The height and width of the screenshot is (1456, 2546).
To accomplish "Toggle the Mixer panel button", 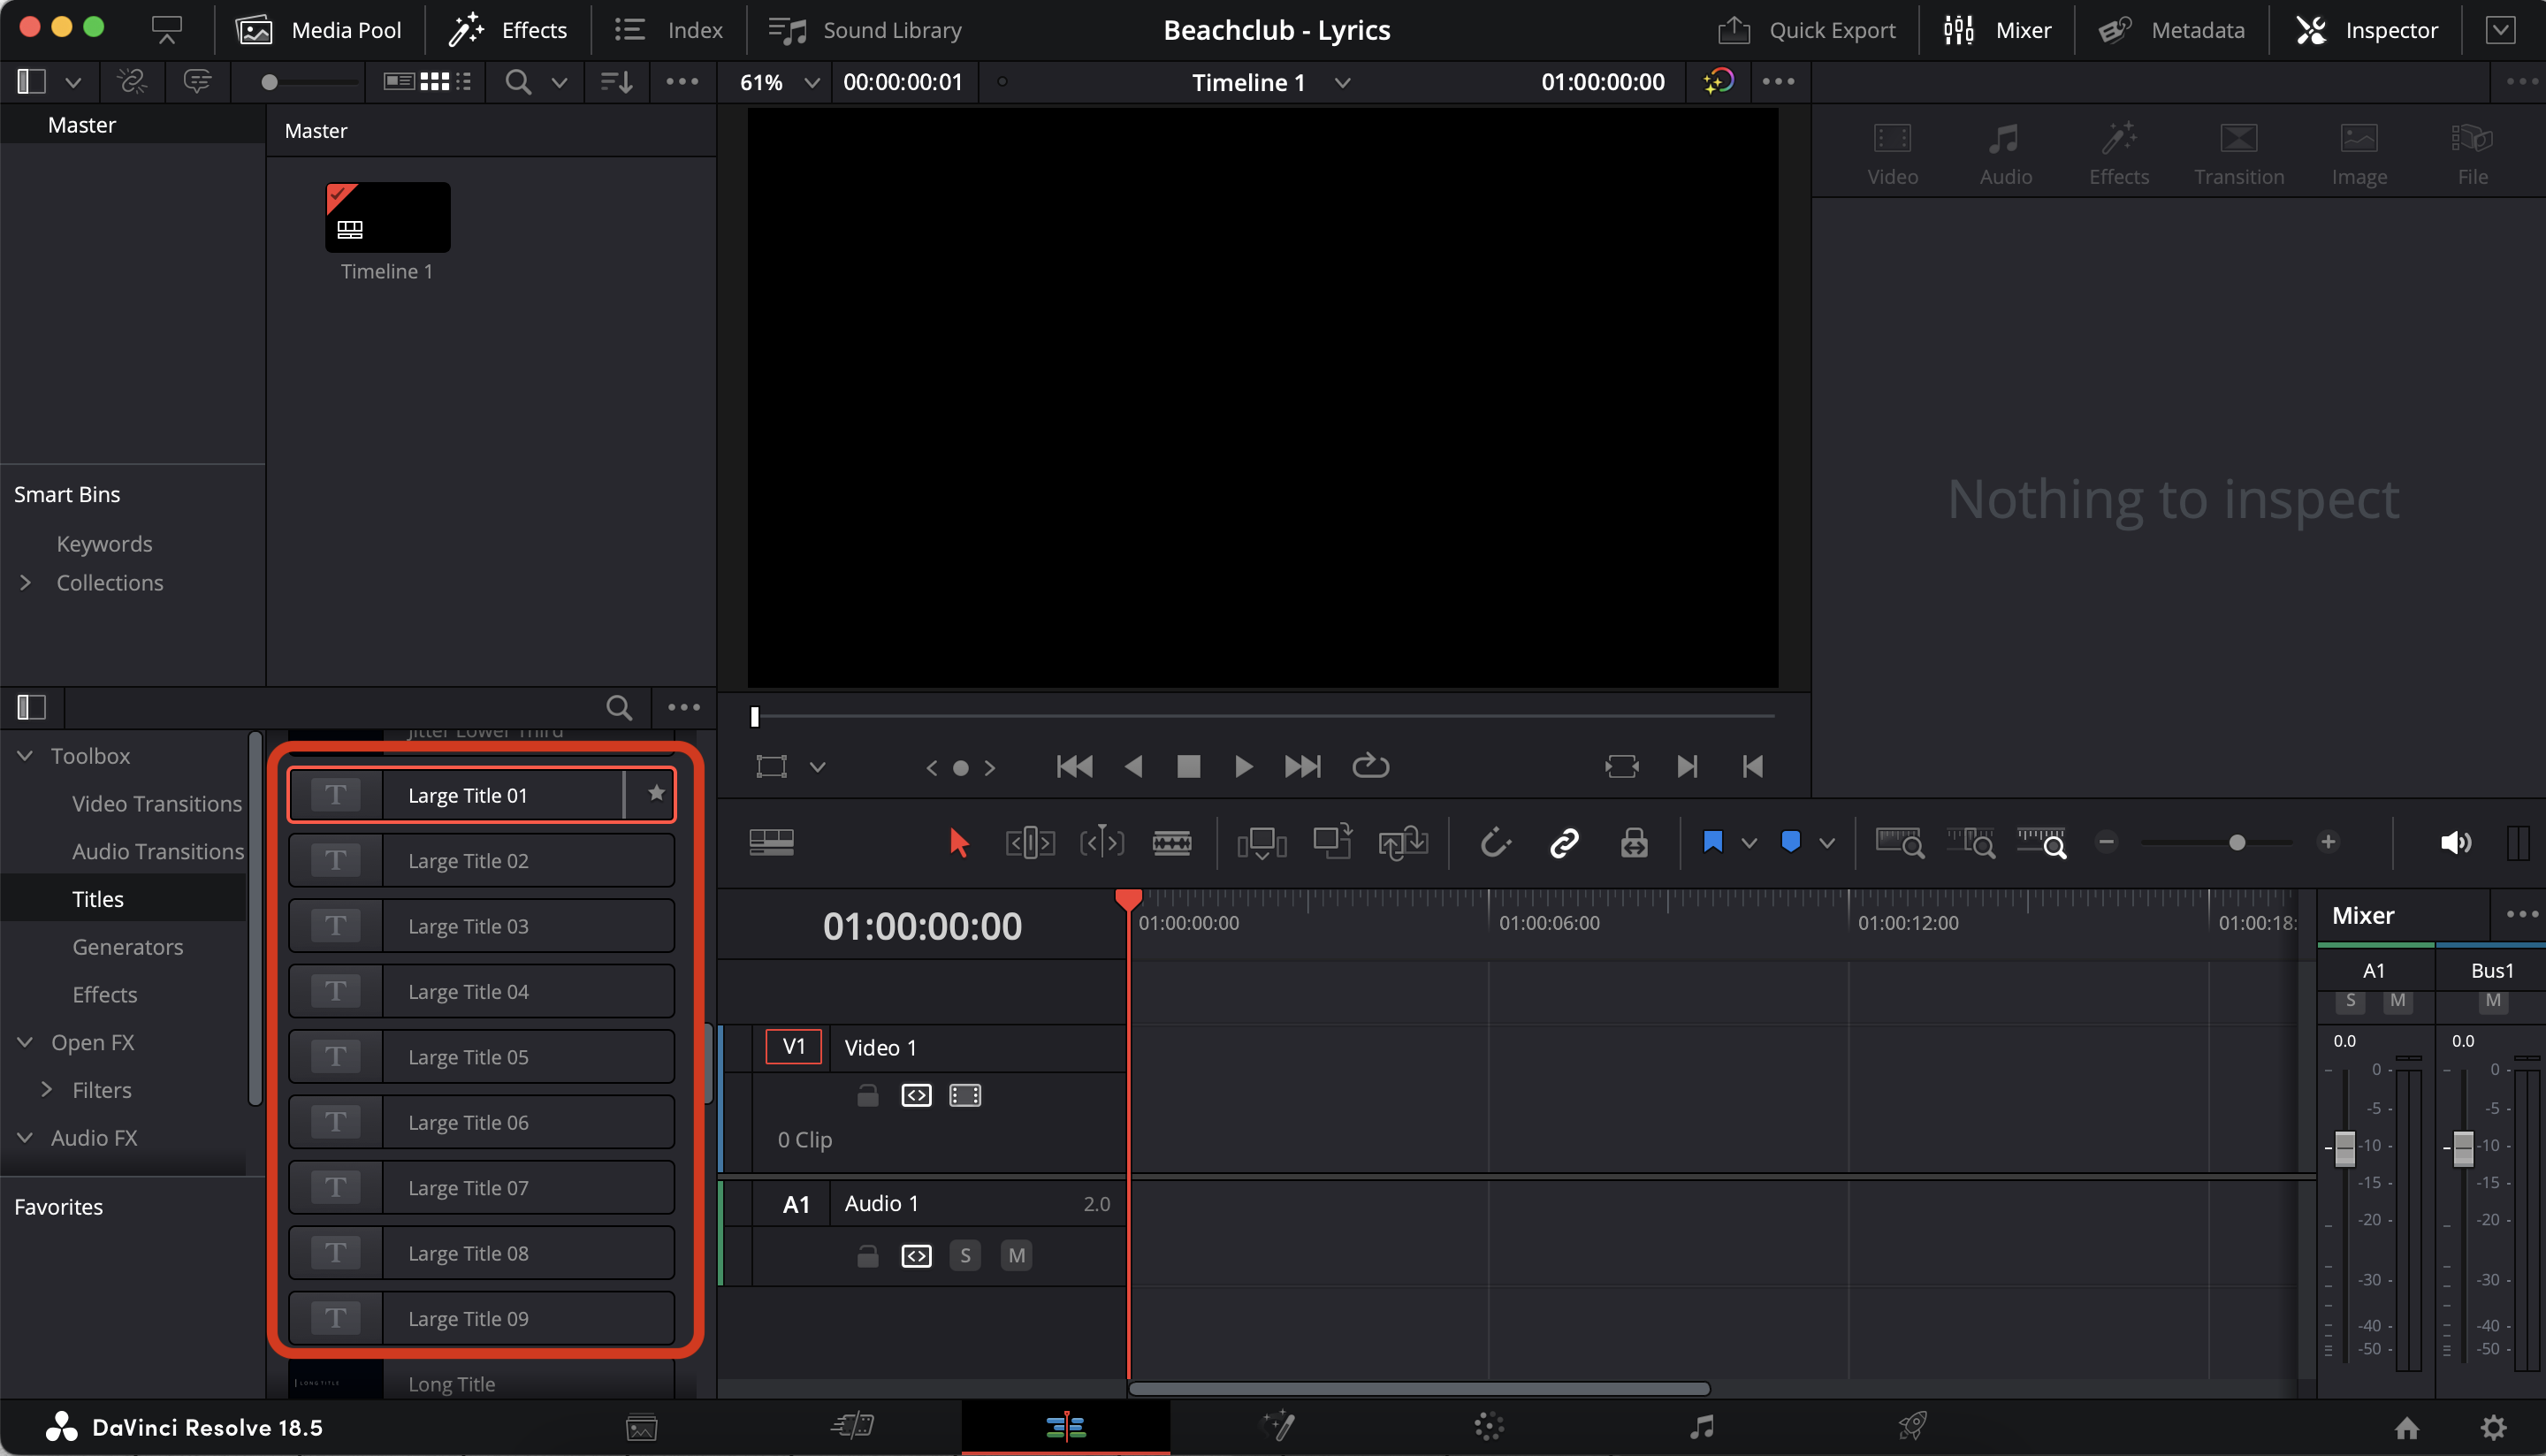I will [1996, 30].
